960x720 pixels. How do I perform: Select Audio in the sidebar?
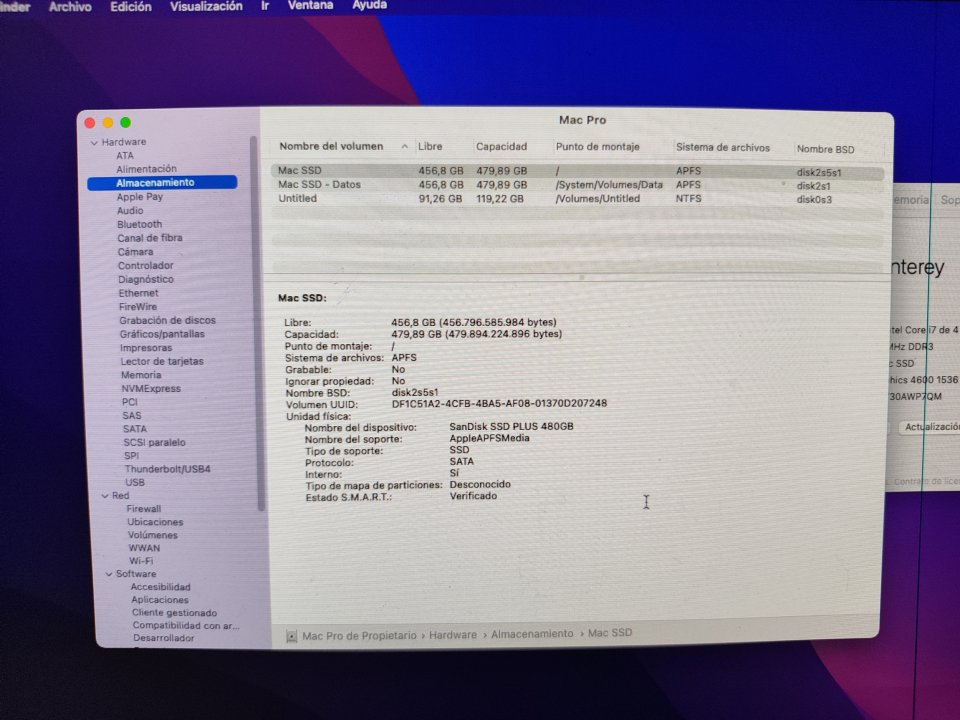(x=130, y=211)
